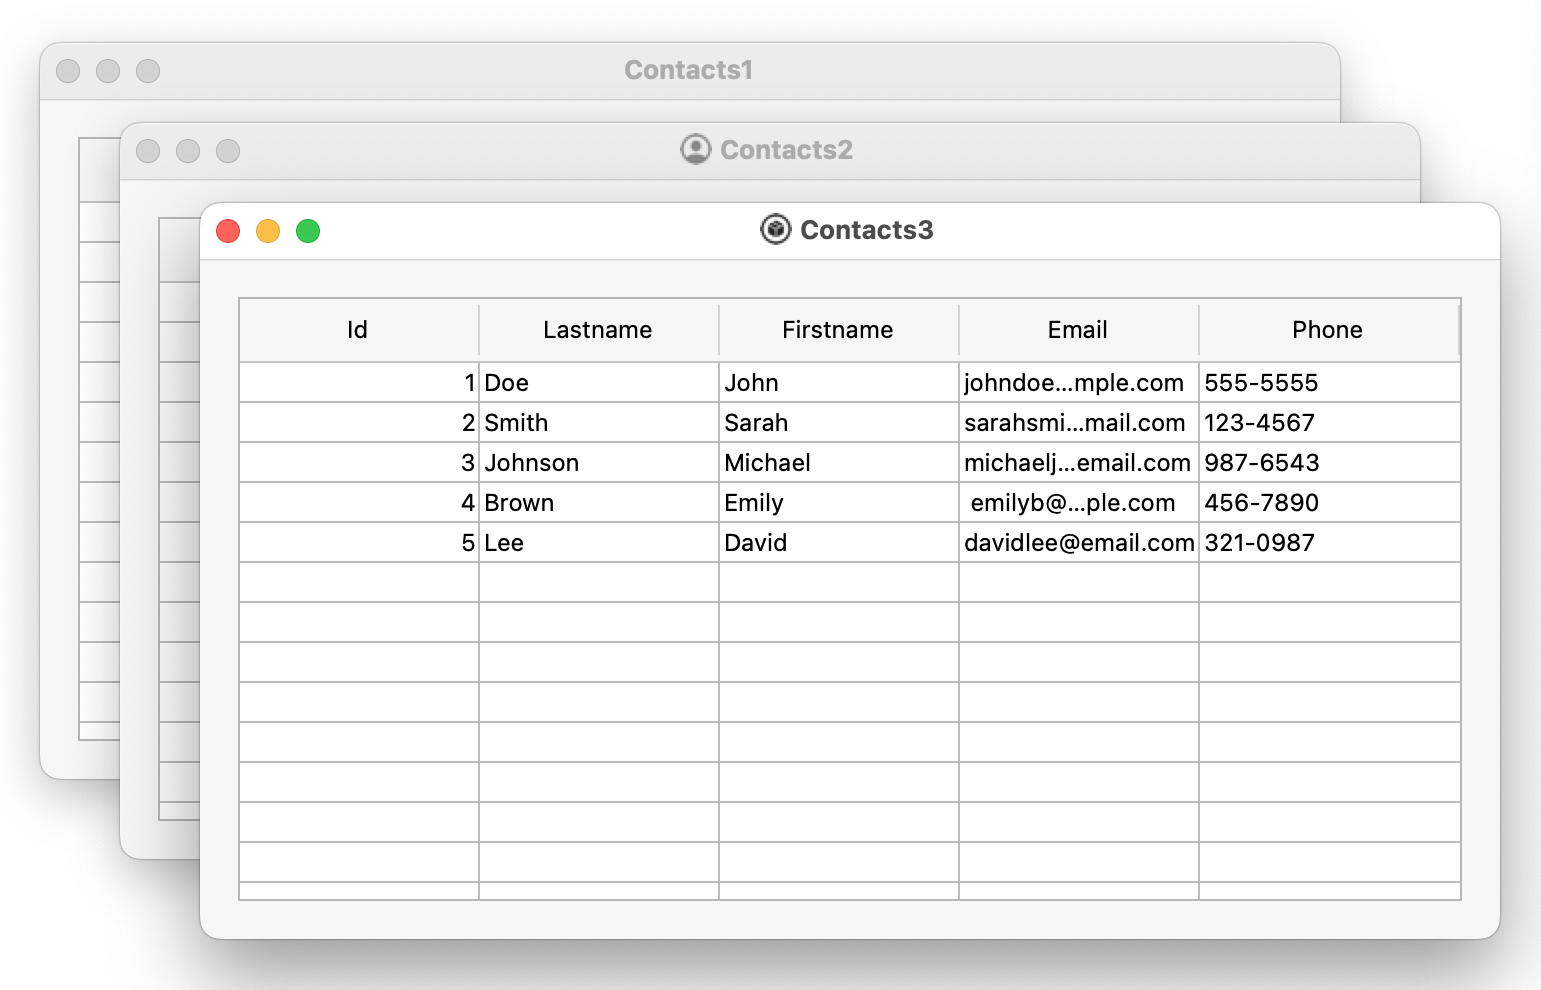Click the Contacts3 title bar document icon
Image resolution: width=1541 pixels, height=990 pixels.
[x=775, y=230]
